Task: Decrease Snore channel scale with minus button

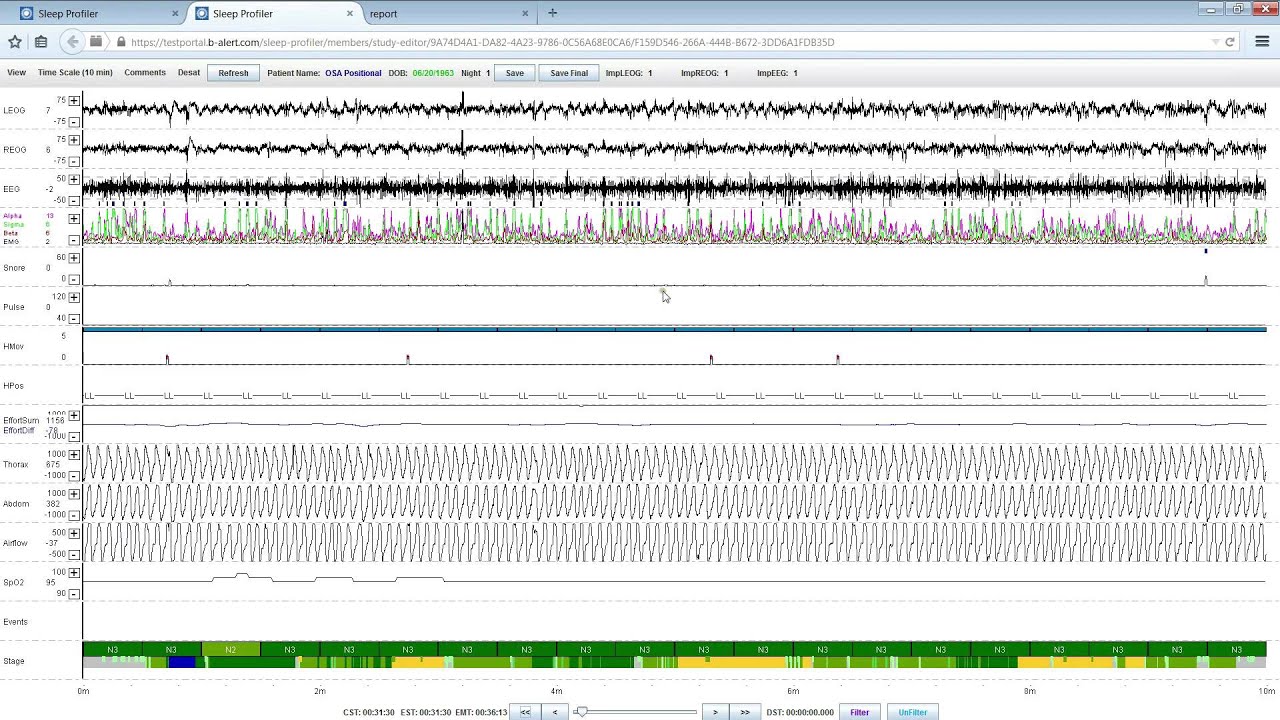Action: 74,279
